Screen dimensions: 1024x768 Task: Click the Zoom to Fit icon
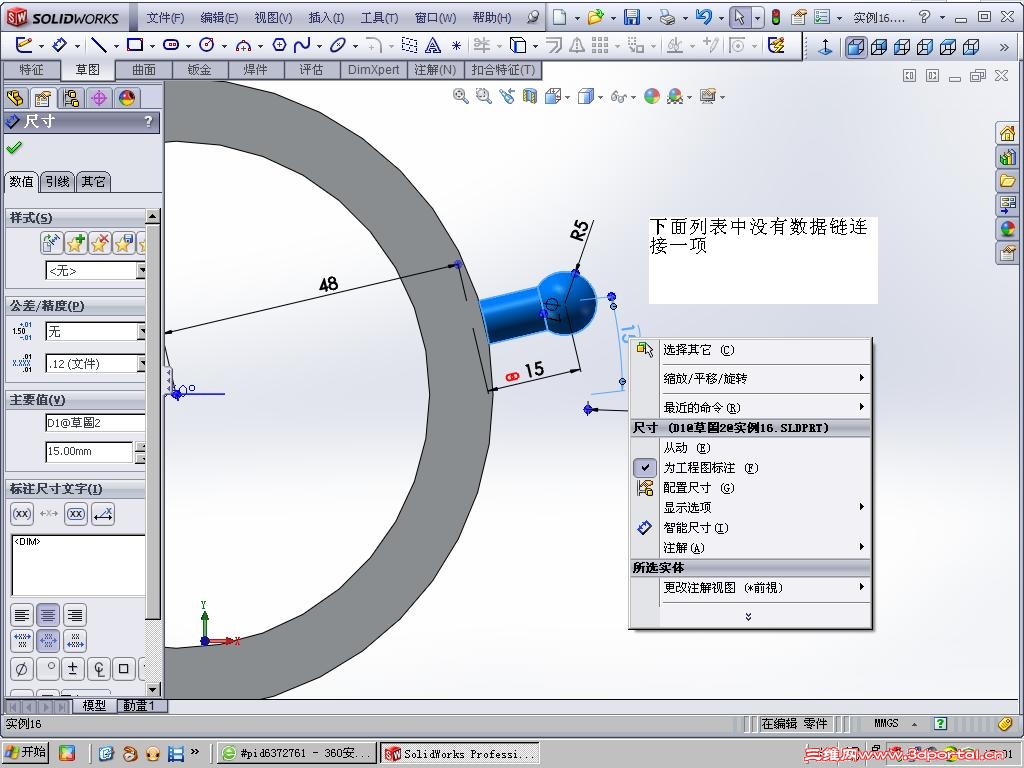(x=460, y=97)
